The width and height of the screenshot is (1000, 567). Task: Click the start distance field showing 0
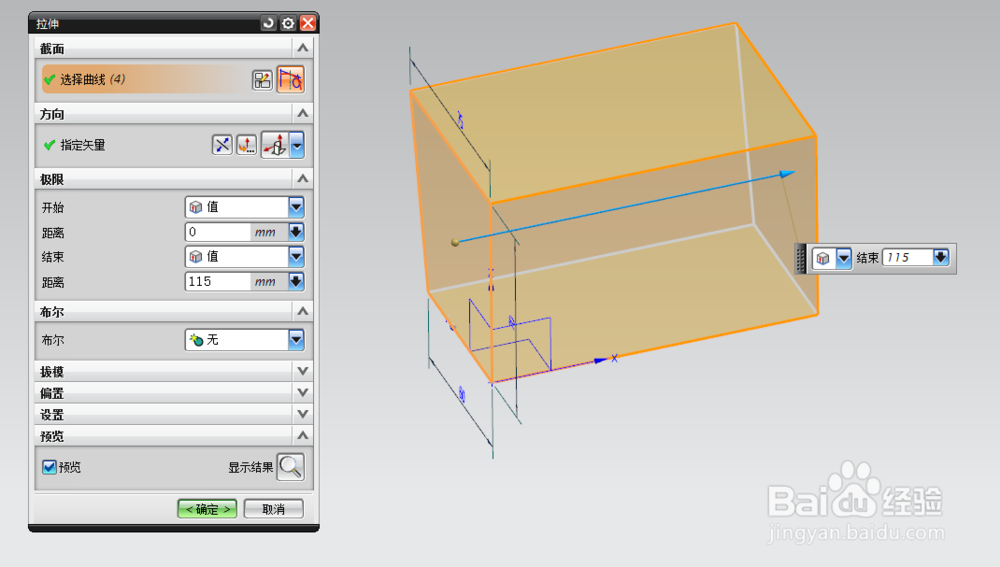(x=218, y=232)
